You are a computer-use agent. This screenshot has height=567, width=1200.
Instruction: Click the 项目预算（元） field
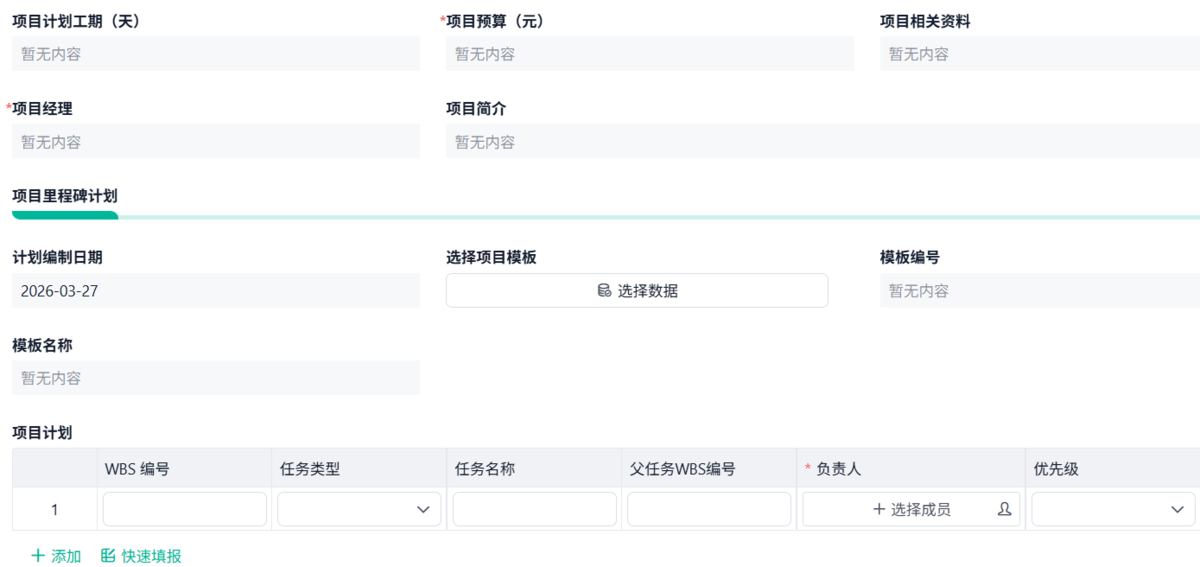[650, 54]
